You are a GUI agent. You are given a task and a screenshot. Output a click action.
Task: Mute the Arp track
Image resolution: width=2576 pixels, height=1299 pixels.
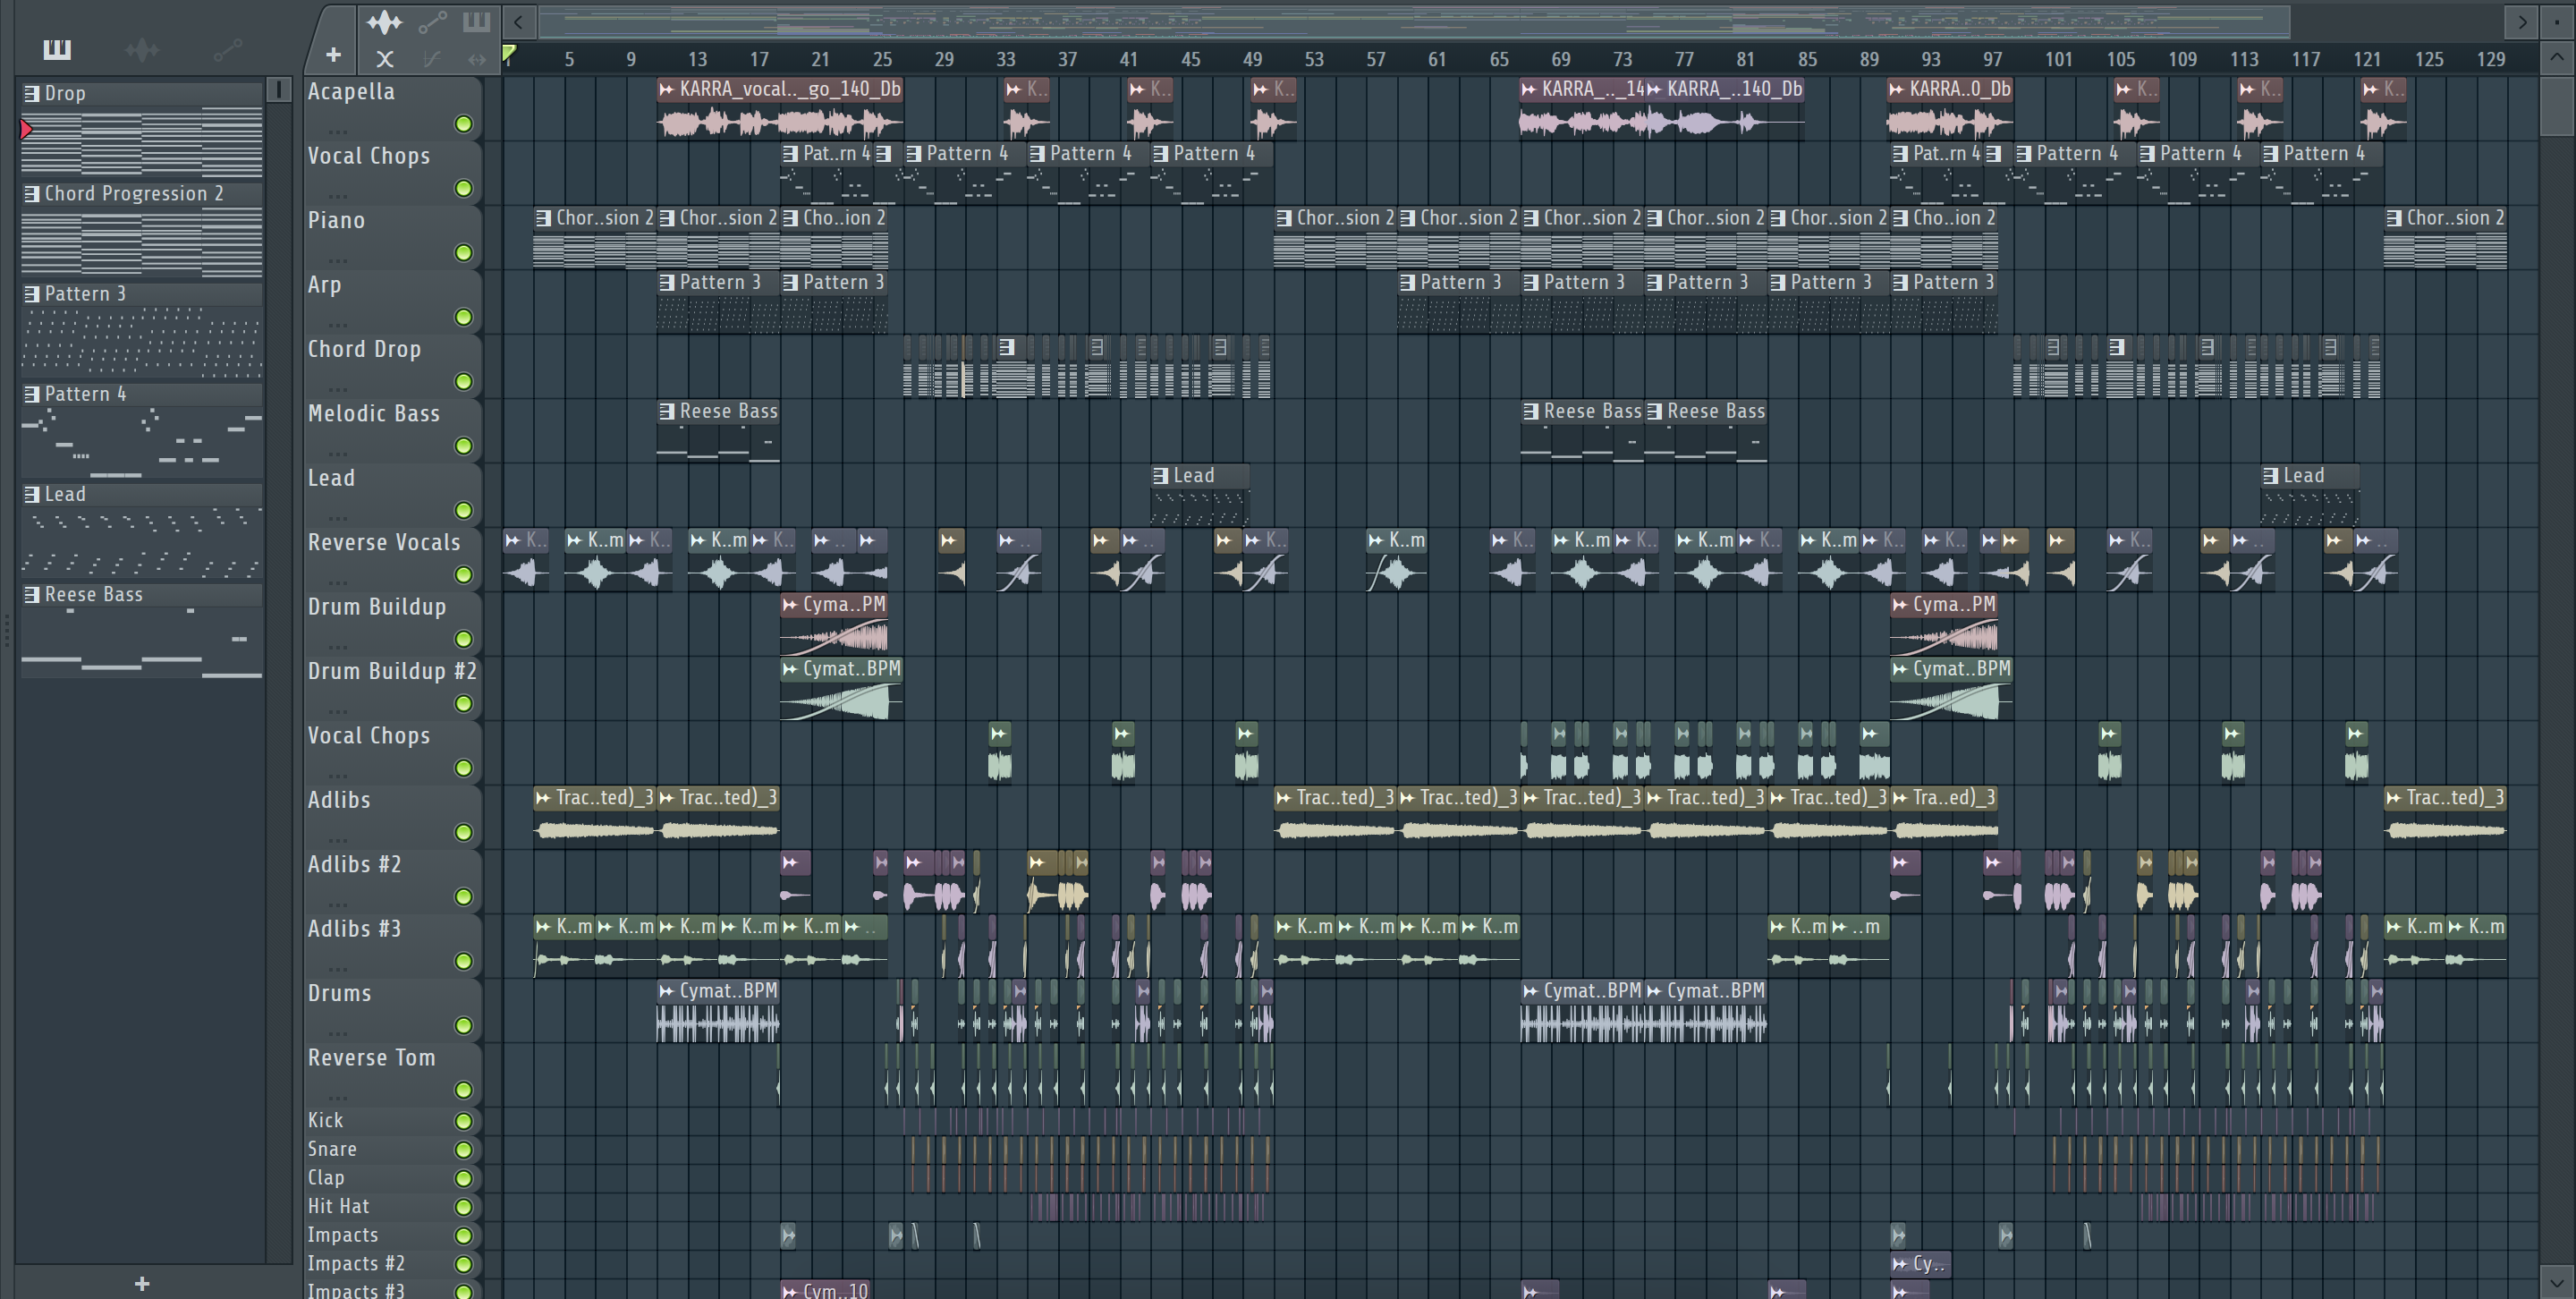click(463, 317)
